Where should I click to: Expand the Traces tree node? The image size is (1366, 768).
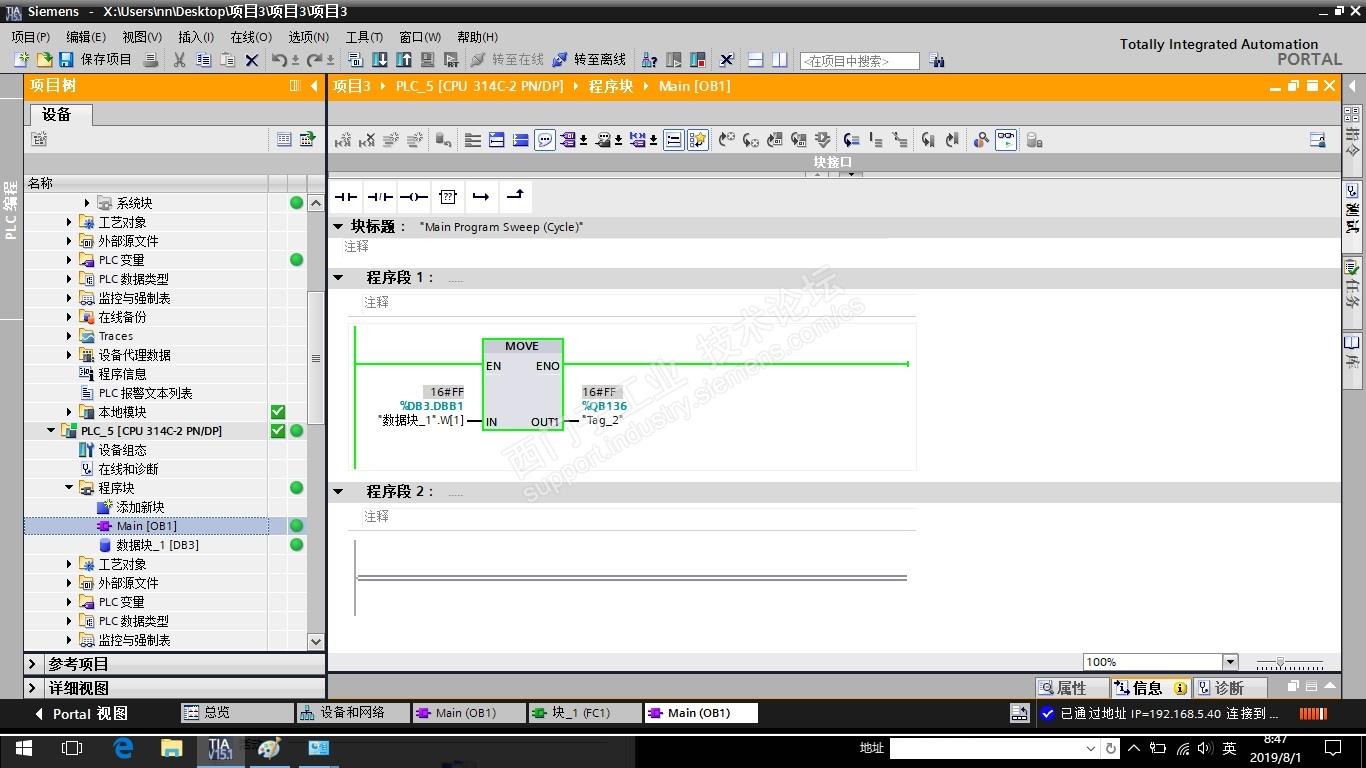click(x=69, y=336)
